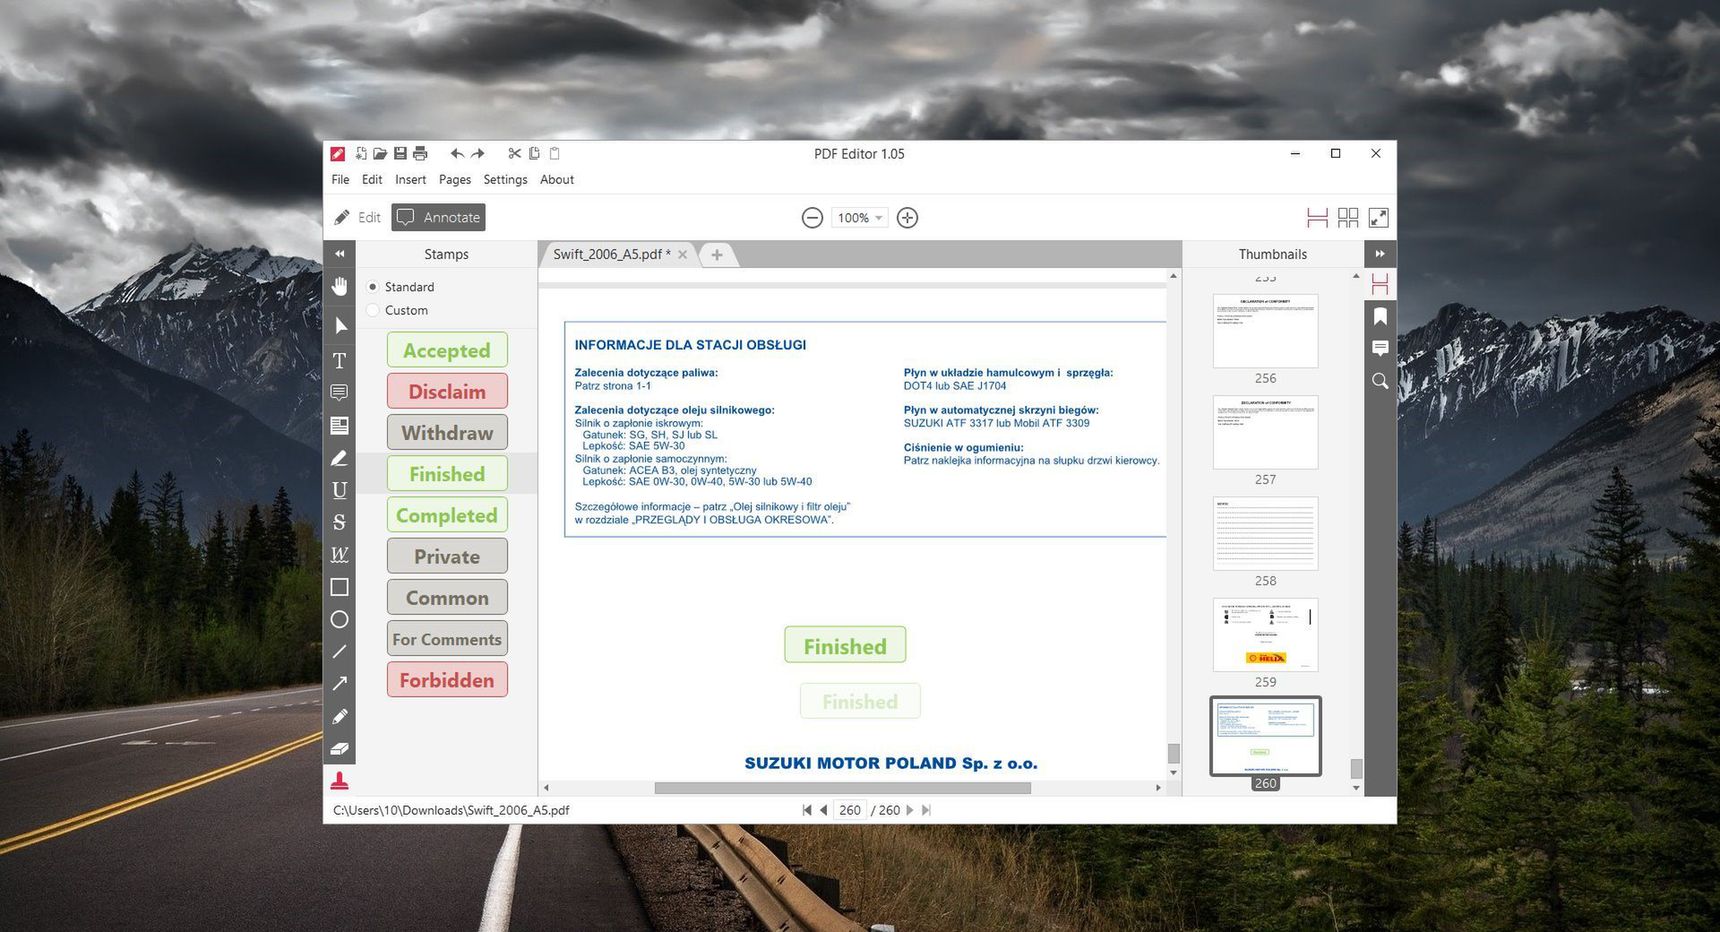Select the Underline tool

coord(340,490)
